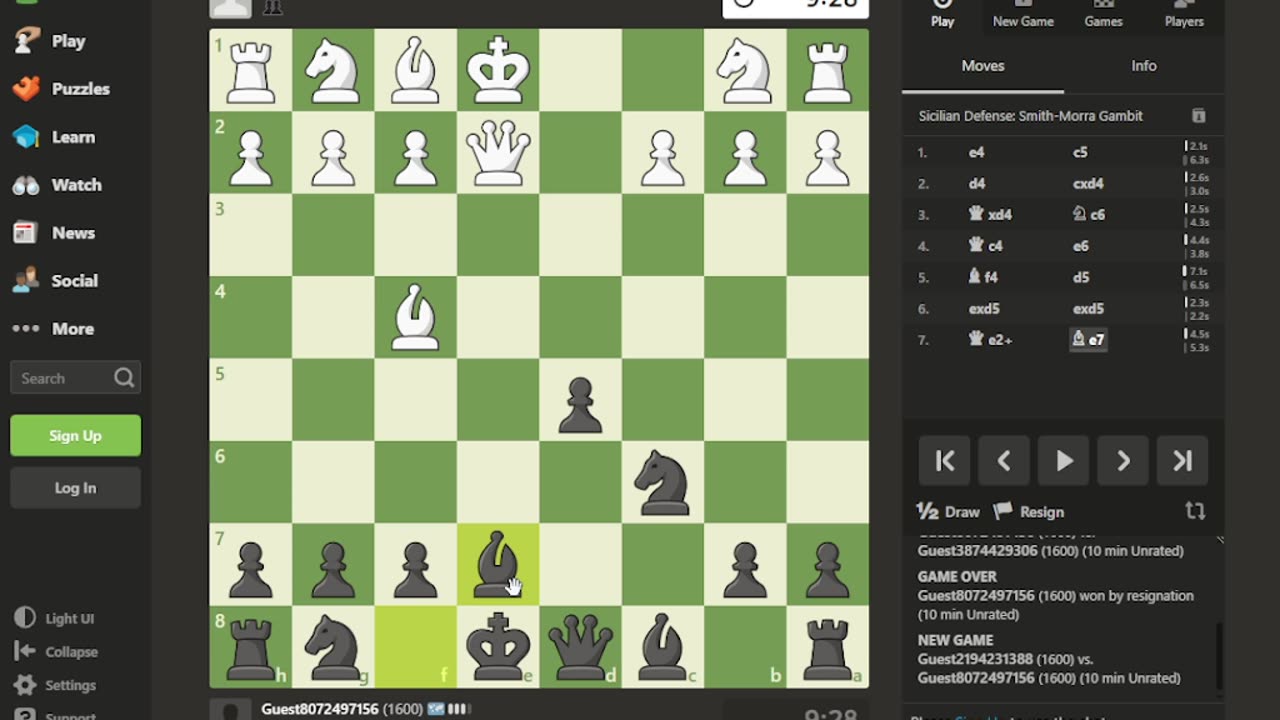Jump to black's move c5
The height and width of the screenshot is (720, 1280).
click(1080, 153)
